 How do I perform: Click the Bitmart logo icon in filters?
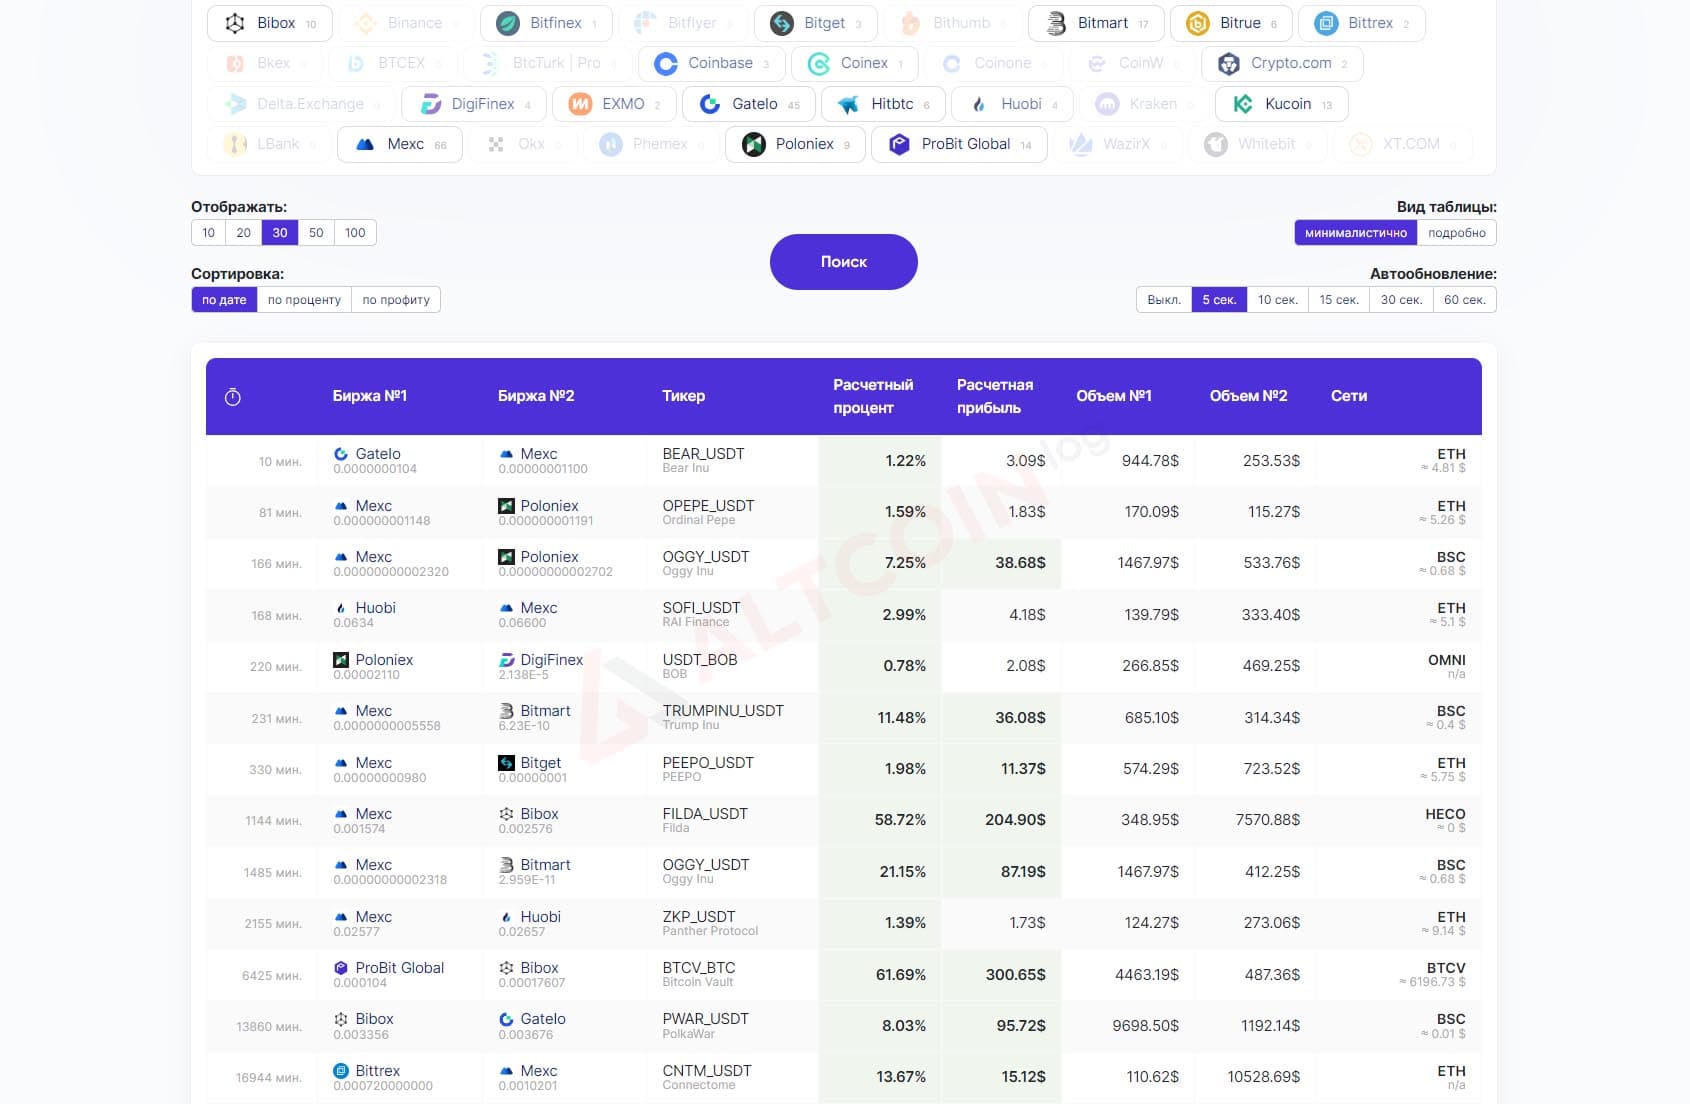click(1056, 23)
